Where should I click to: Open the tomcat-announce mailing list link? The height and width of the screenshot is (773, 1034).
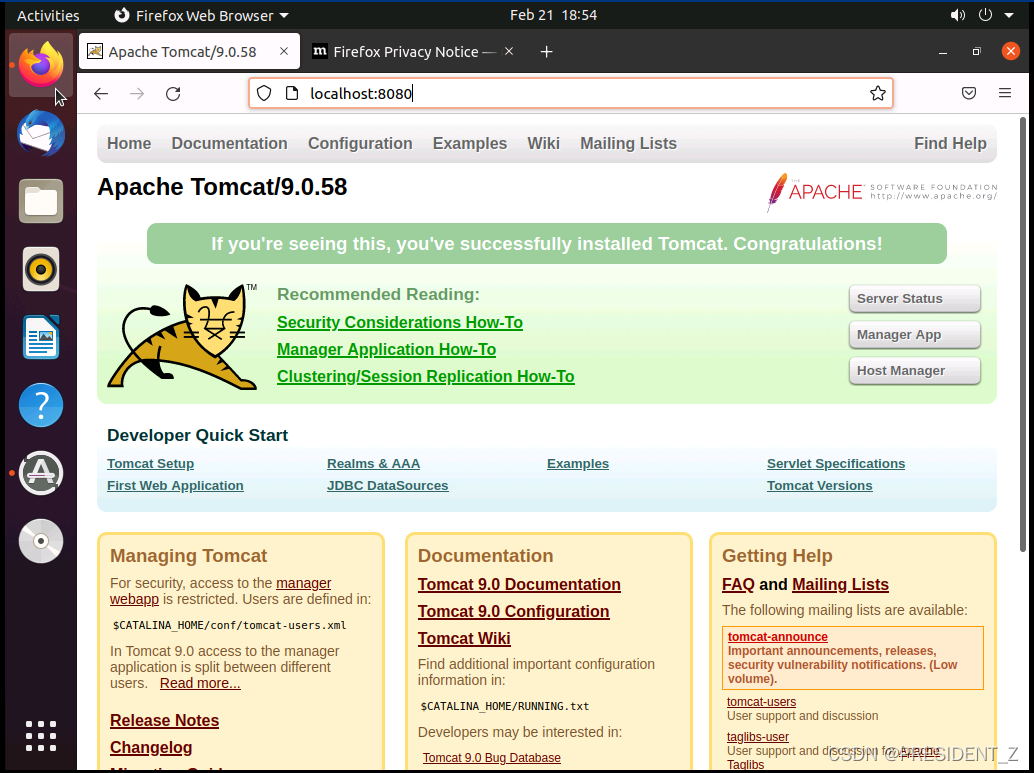[777, 636]
